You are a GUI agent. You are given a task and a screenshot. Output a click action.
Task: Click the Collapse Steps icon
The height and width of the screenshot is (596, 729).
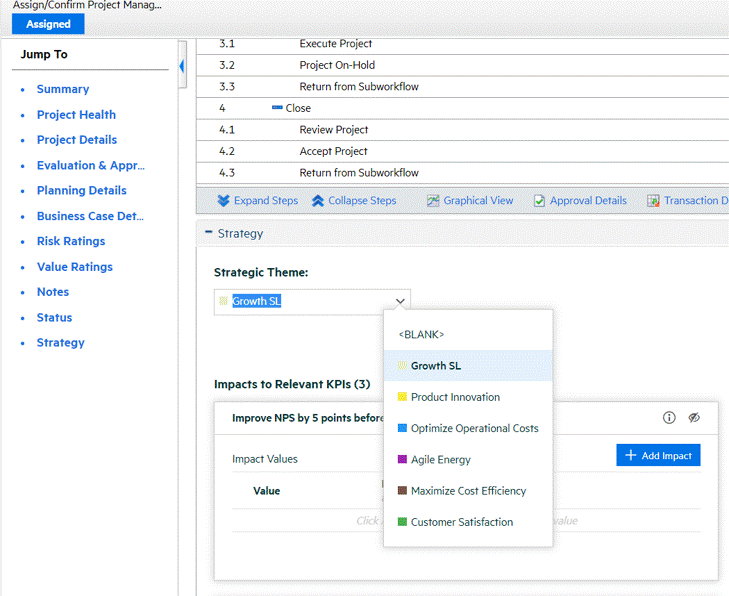click(x=318, y=201)
